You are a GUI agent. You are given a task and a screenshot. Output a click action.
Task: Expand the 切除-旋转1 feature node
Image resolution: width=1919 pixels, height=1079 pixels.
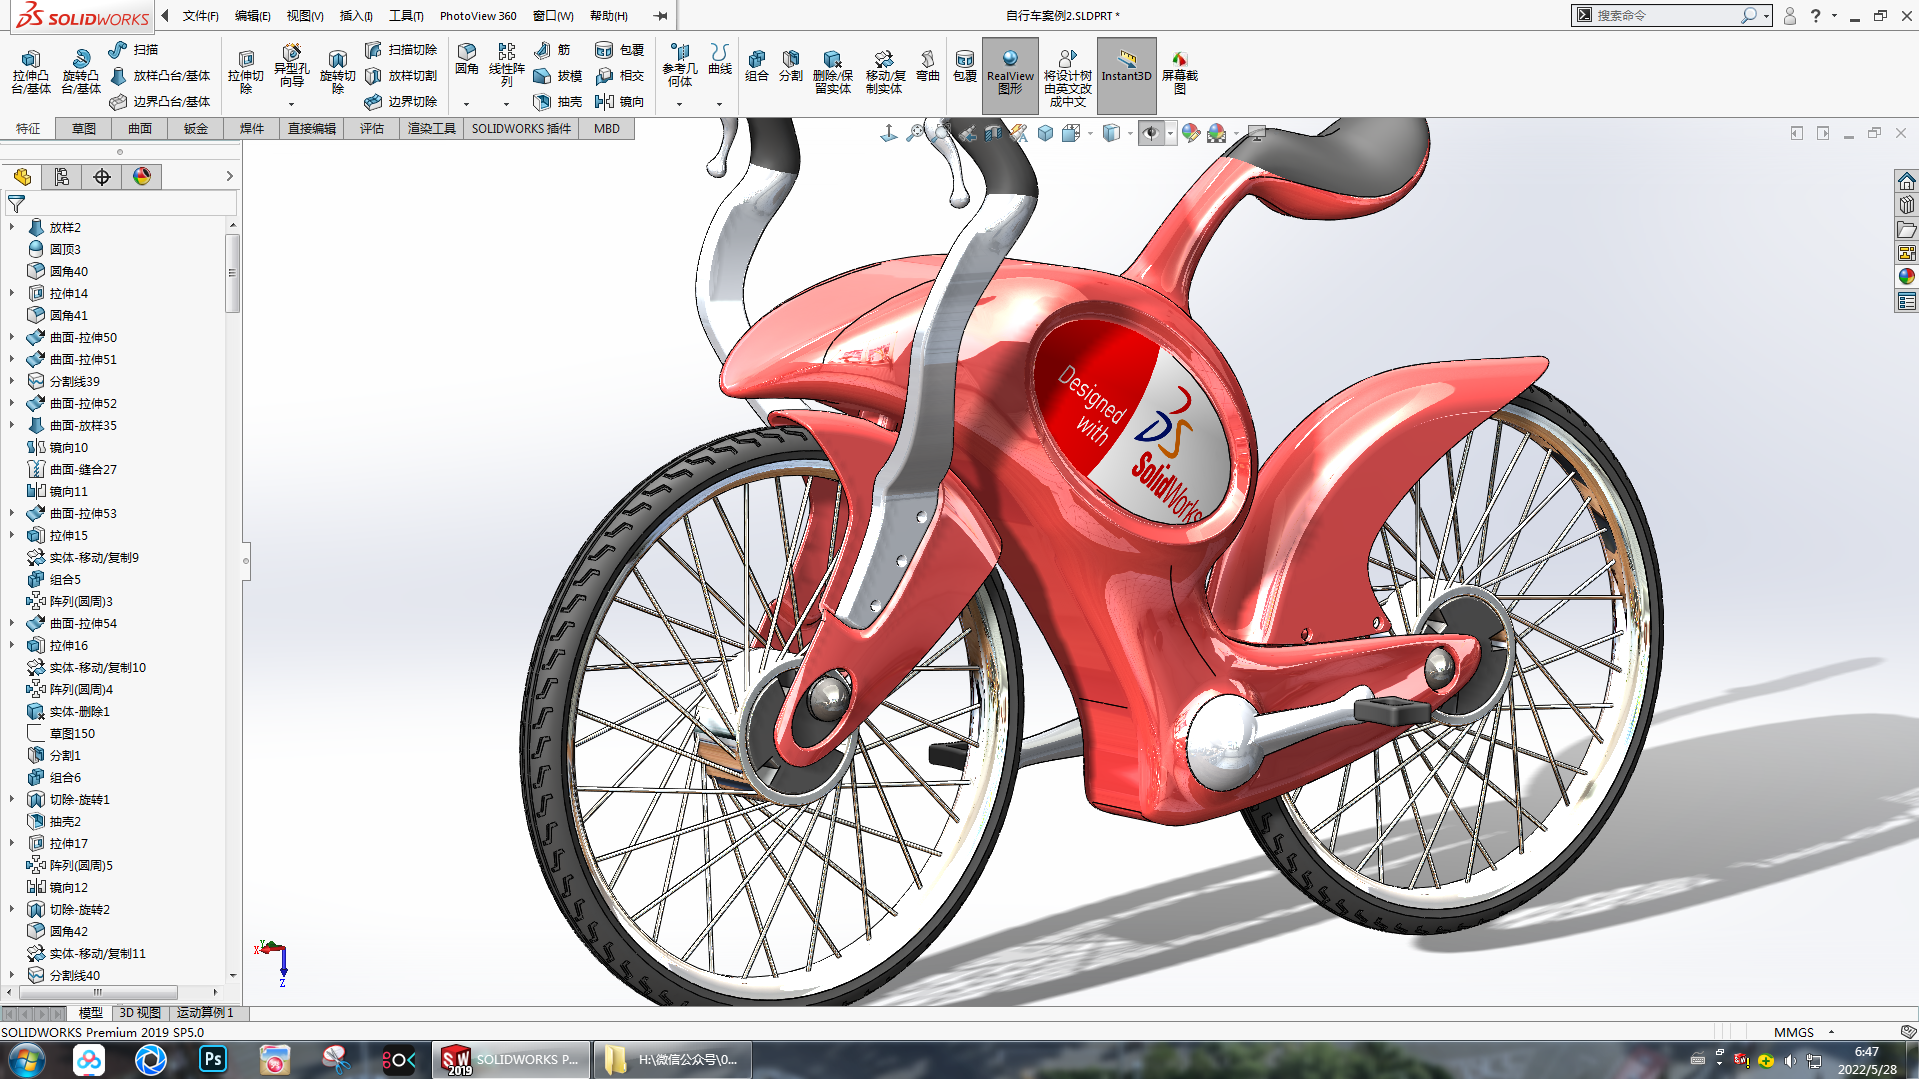point(12,799)
